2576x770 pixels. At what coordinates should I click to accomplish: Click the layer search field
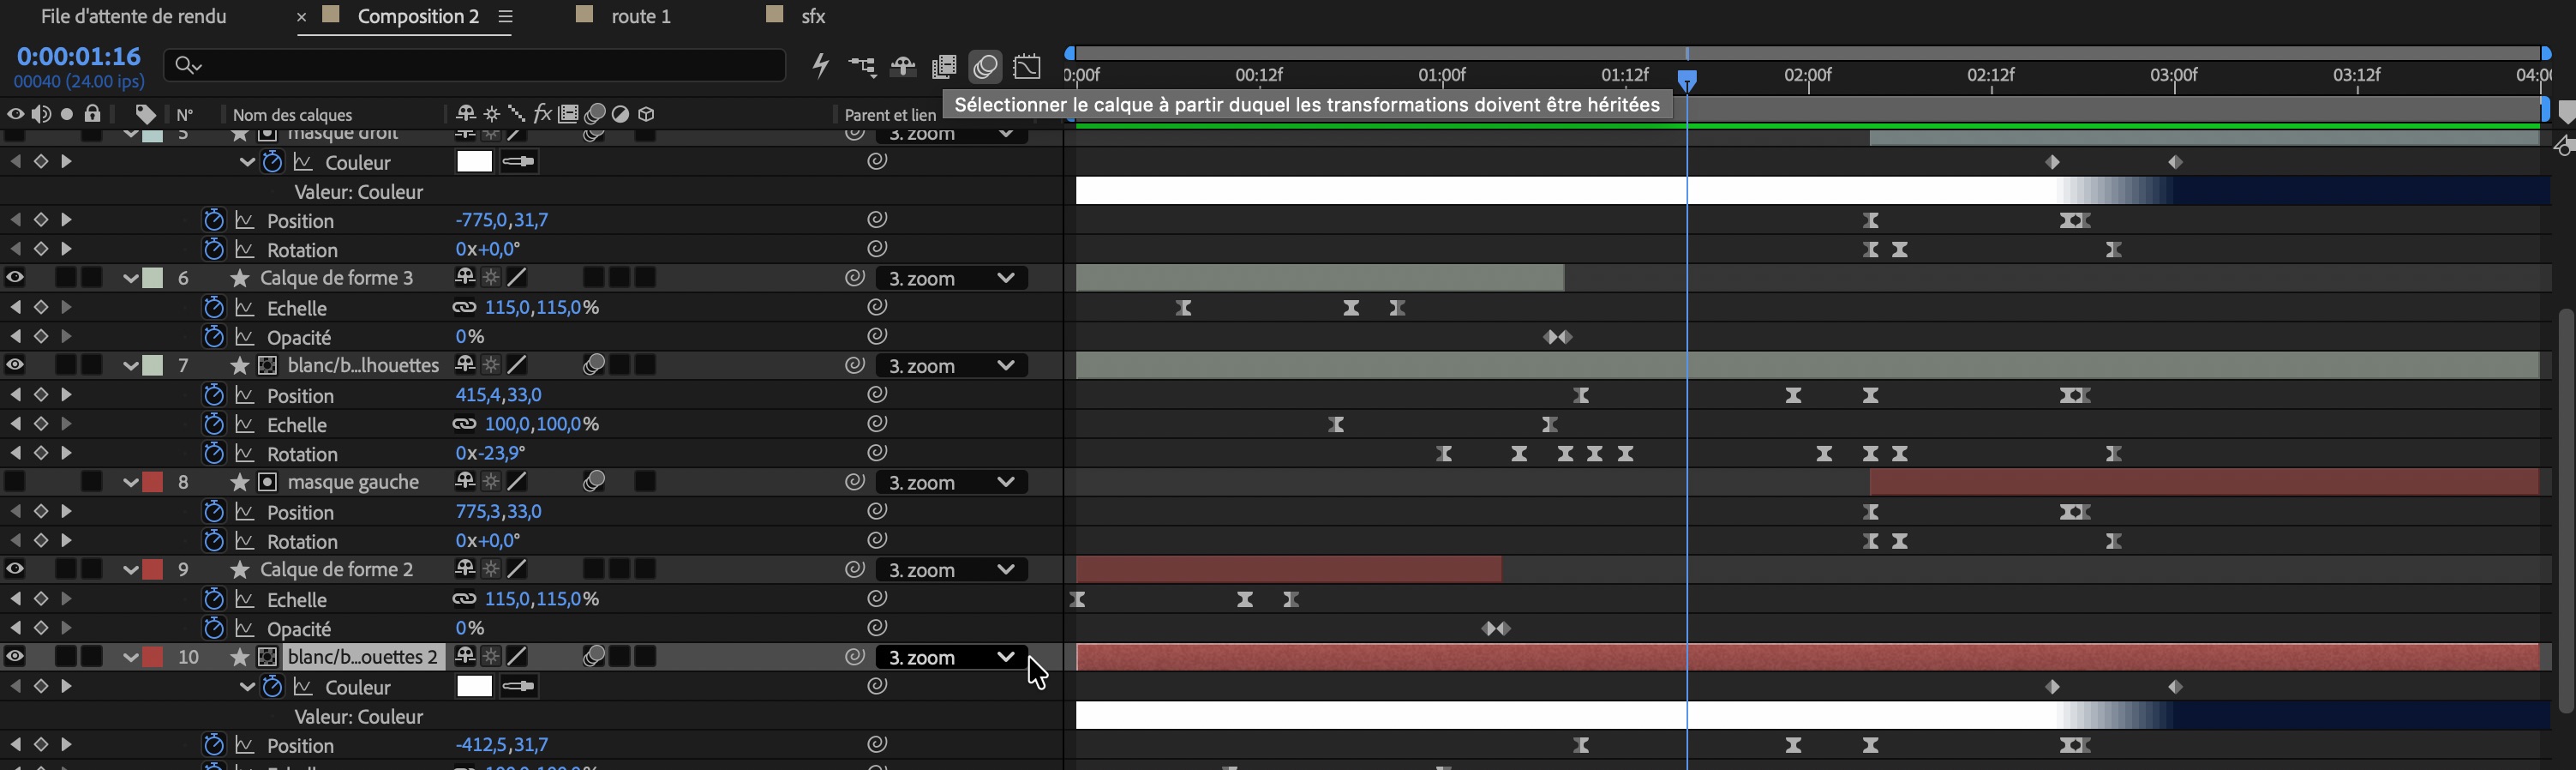(475, 66)
